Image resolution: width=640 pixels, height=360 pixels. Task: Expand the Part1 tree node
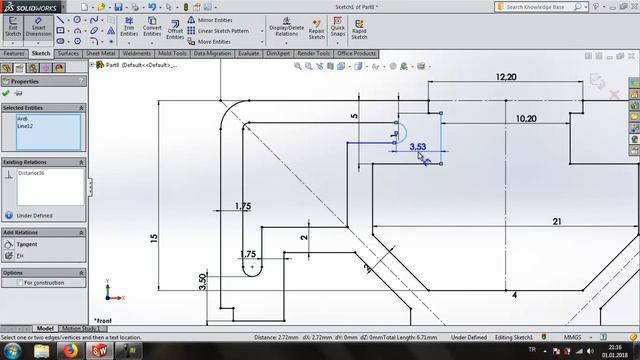[x=92, y=65]
